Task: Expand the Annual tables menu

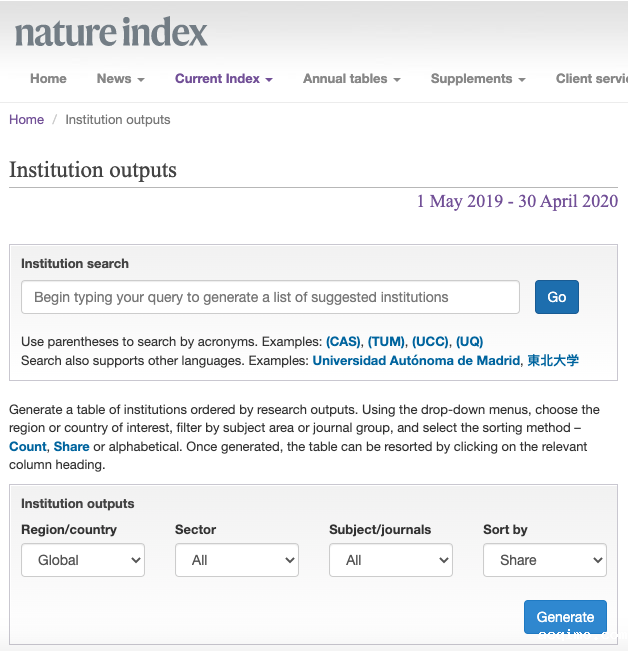Action: click(x=351, y=79)
